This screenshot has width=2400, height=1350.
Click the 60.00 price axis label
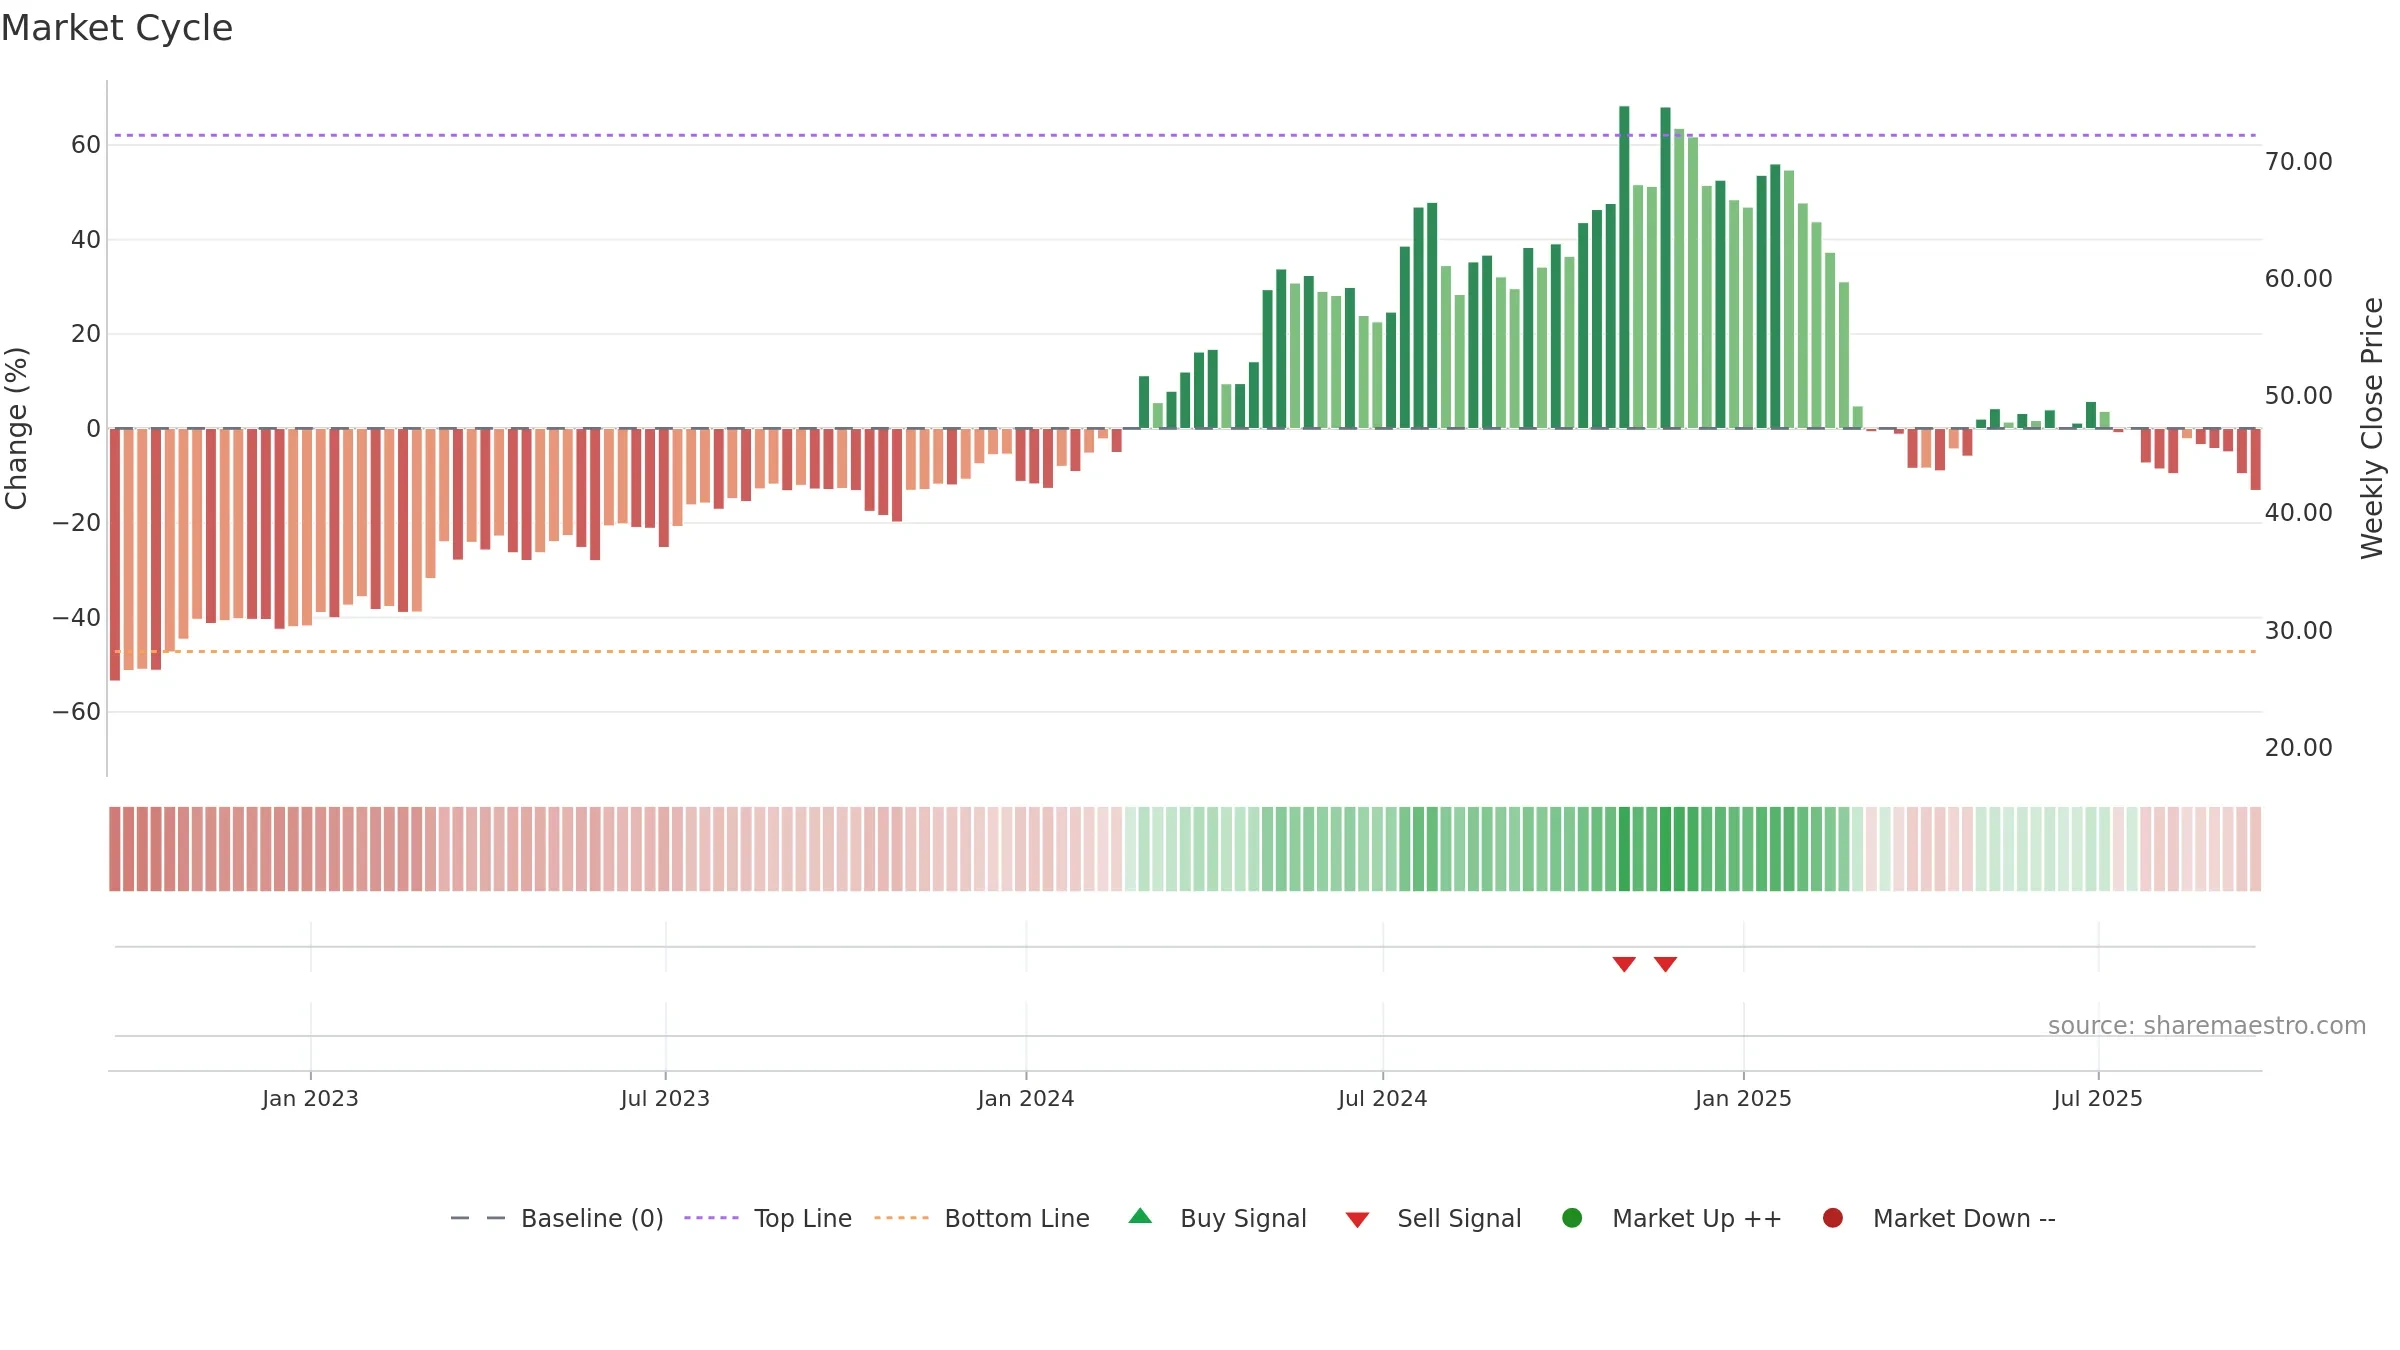pos(2298,278)
